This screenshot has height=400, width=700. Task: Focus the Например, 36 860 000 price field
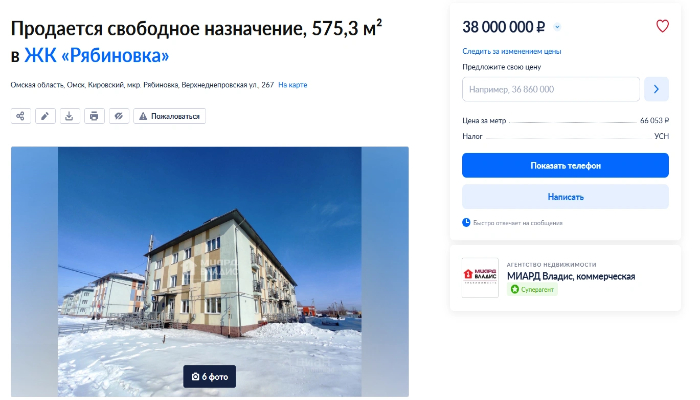(x=551, y=89)
